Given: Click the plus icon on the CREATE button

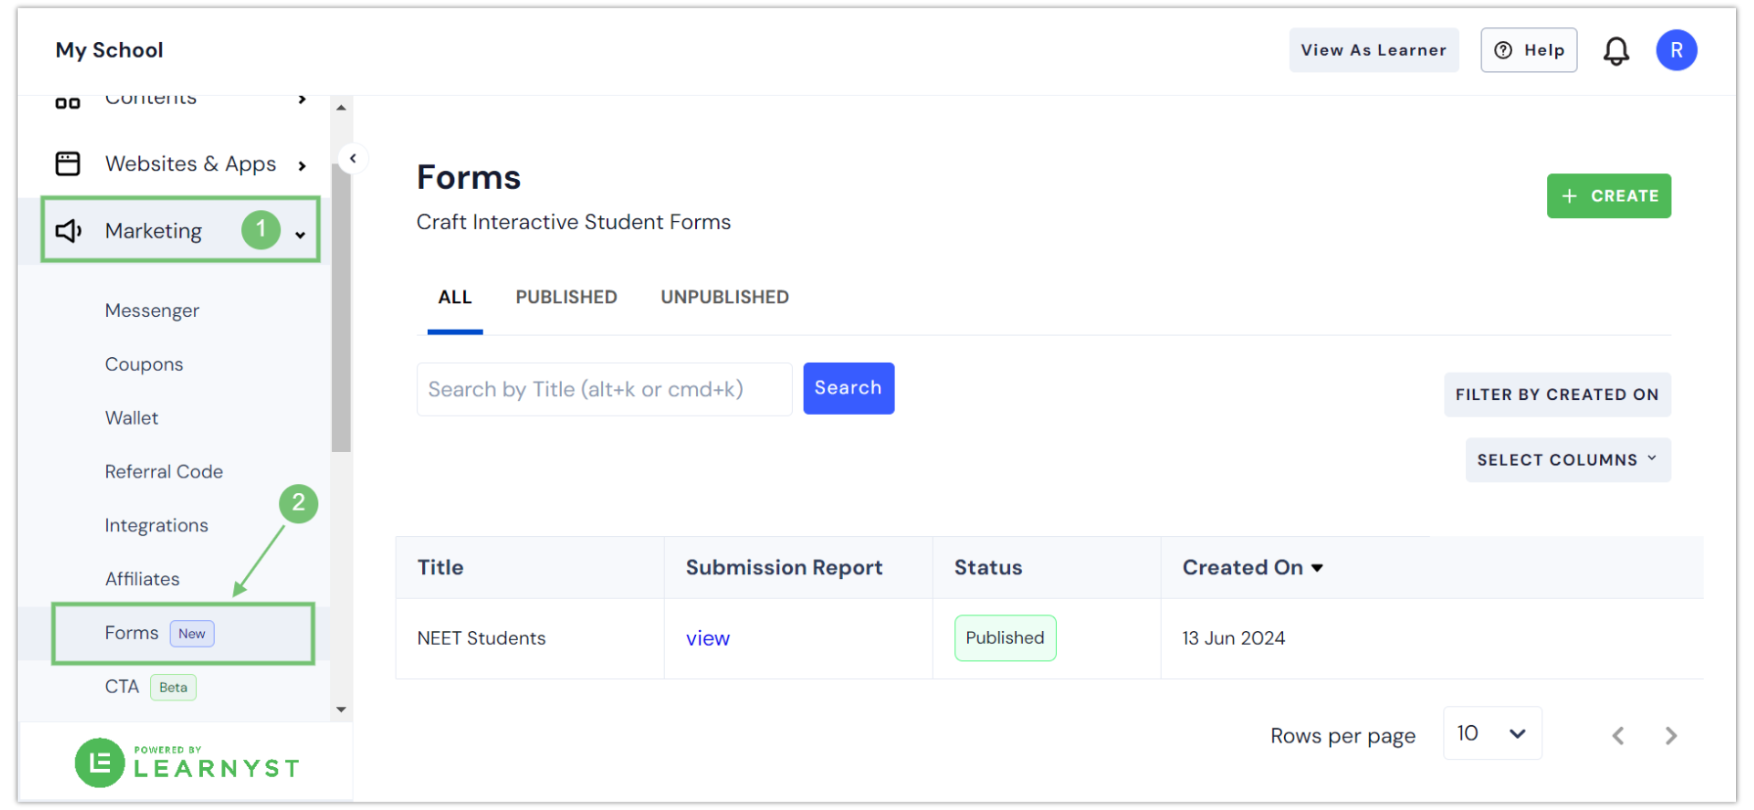Looking at the screenshot, I should pos(1570,196).
